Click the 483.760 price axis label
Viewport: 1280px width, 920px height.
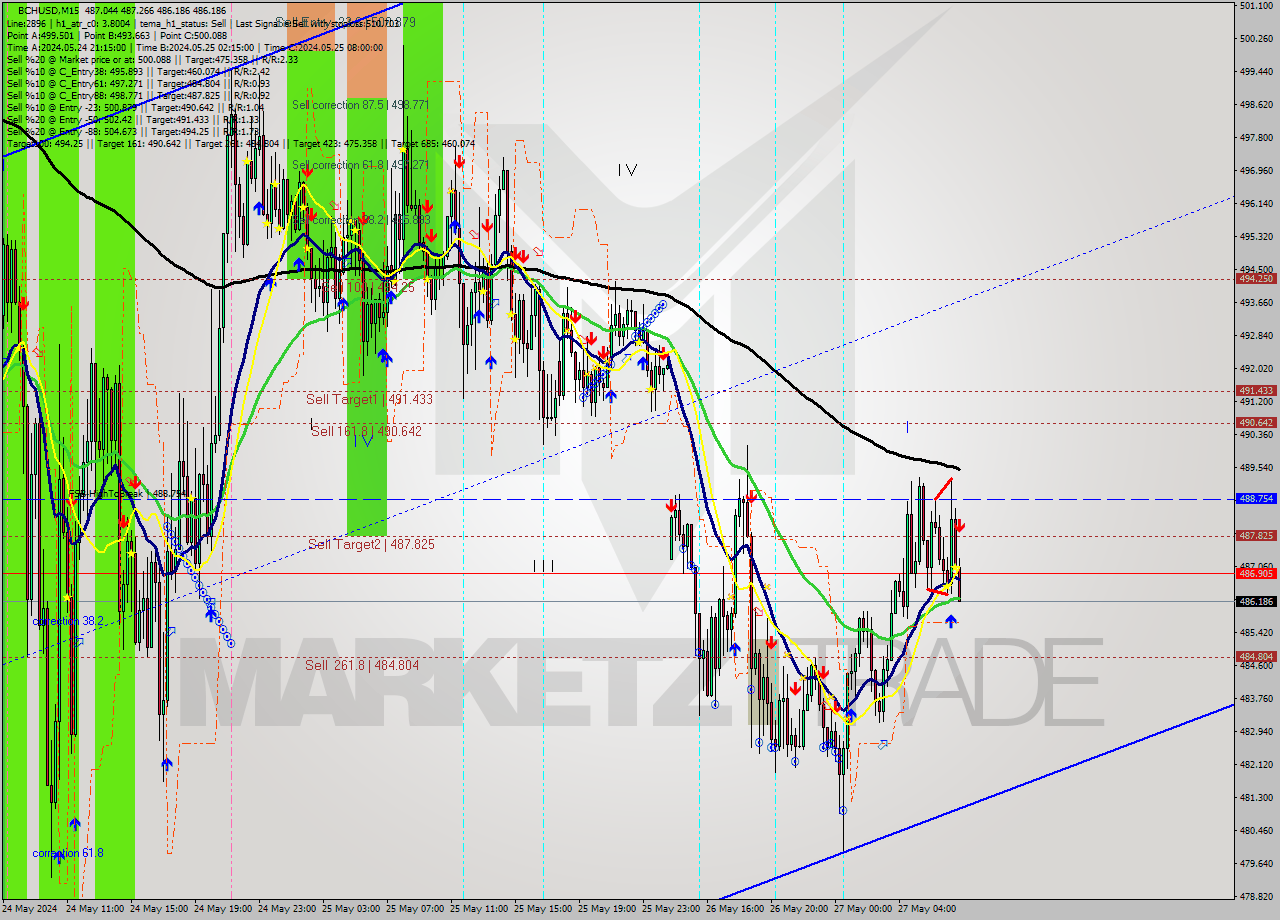pyautogui.click(x=1256, y=698)
